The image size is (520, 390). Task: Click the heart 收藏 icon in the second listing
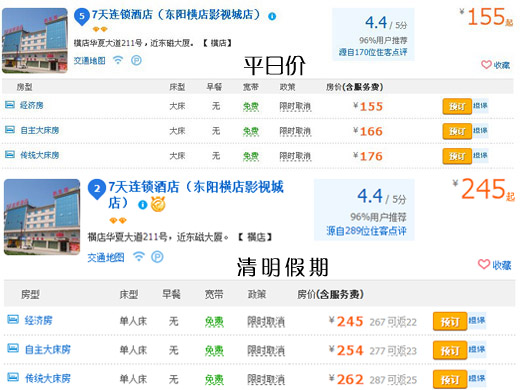(x=484, y=265)
